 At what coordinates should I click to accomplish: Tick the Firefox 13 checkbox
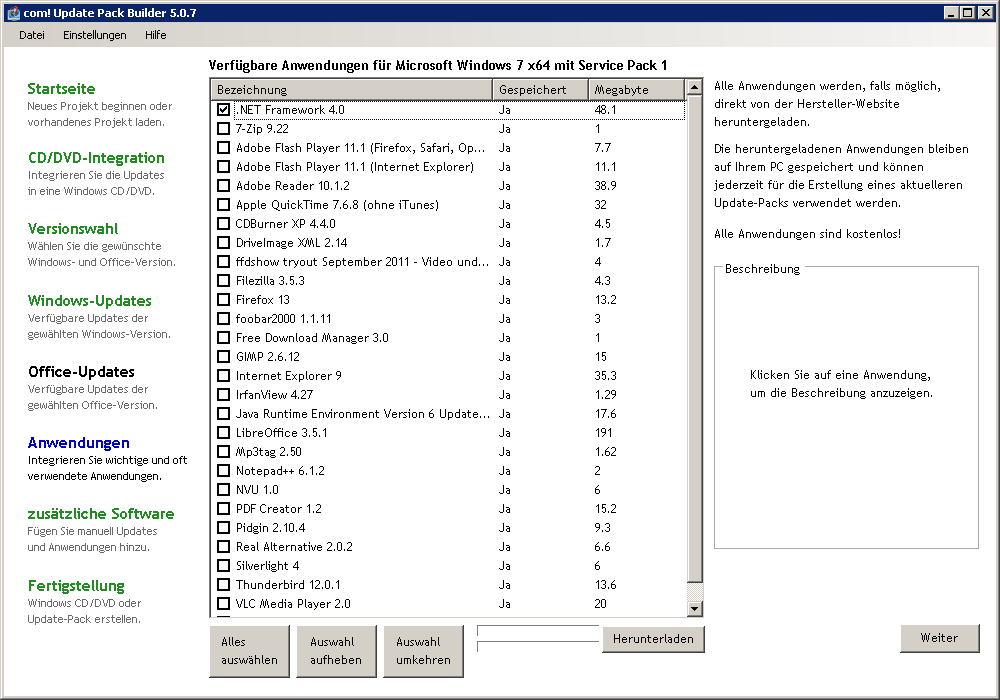(223, 300)
